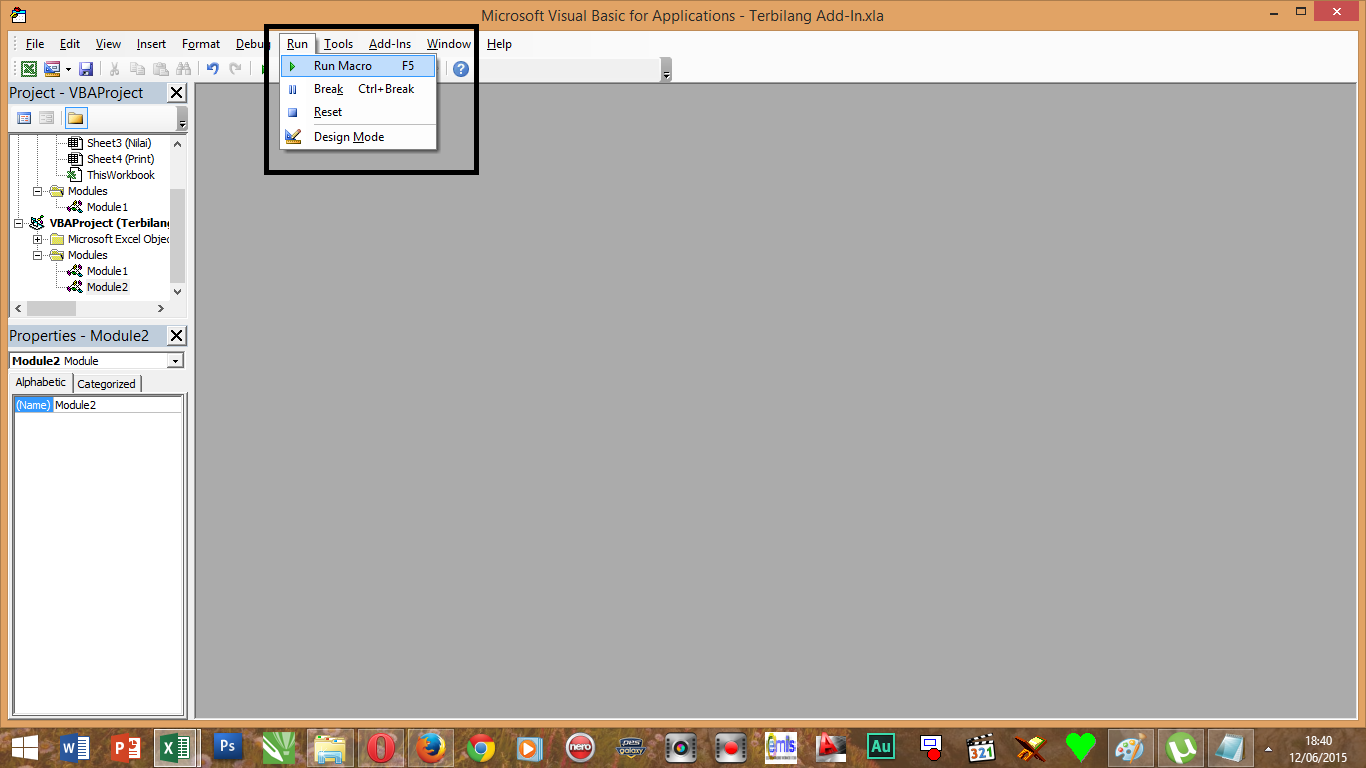Image resolution: width=1366 pixels, height=768 pixels.
Task: Select Module2 in the project tree
Action: pos(107,287)
